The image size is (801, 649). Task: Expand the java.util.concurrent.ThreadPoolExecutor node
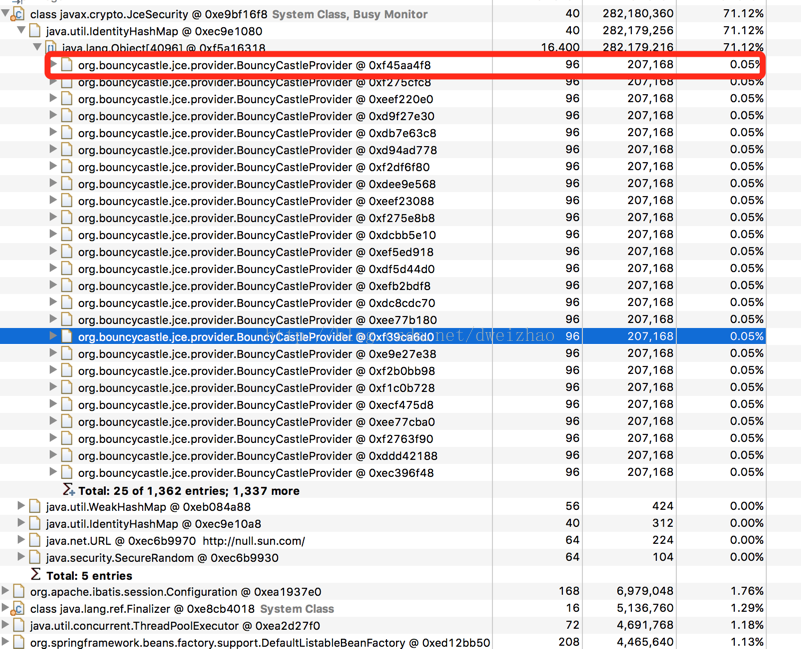5,624
